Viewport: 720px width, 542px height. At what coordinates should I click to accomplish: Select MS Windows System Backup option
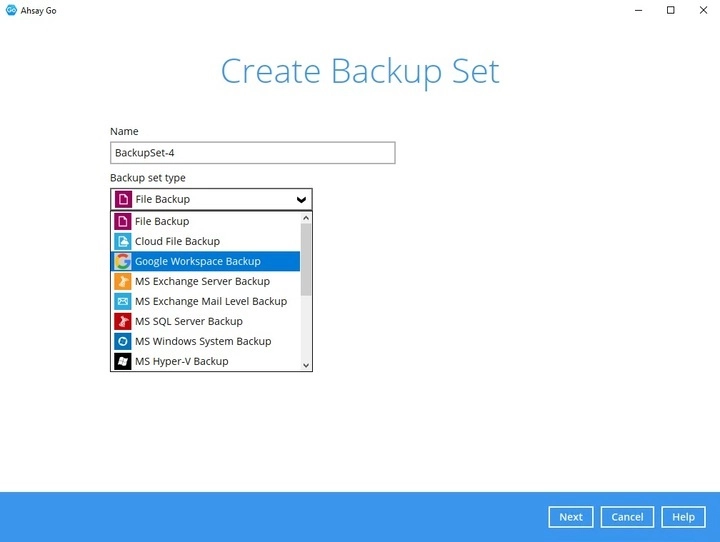(x=206, y=341)
